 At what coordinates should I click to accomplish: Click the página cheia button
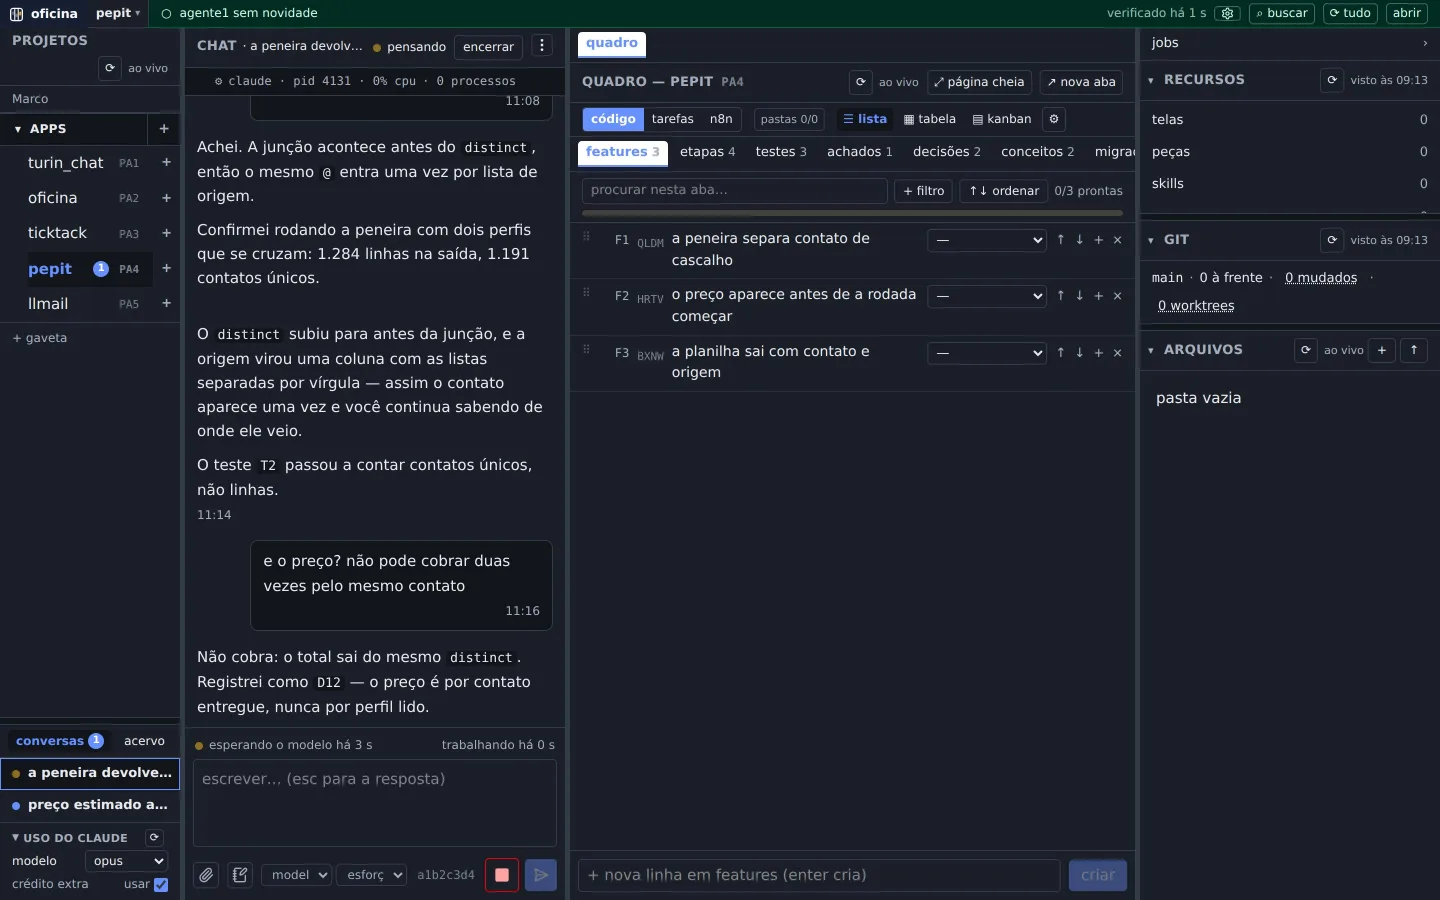coord(979,82)
